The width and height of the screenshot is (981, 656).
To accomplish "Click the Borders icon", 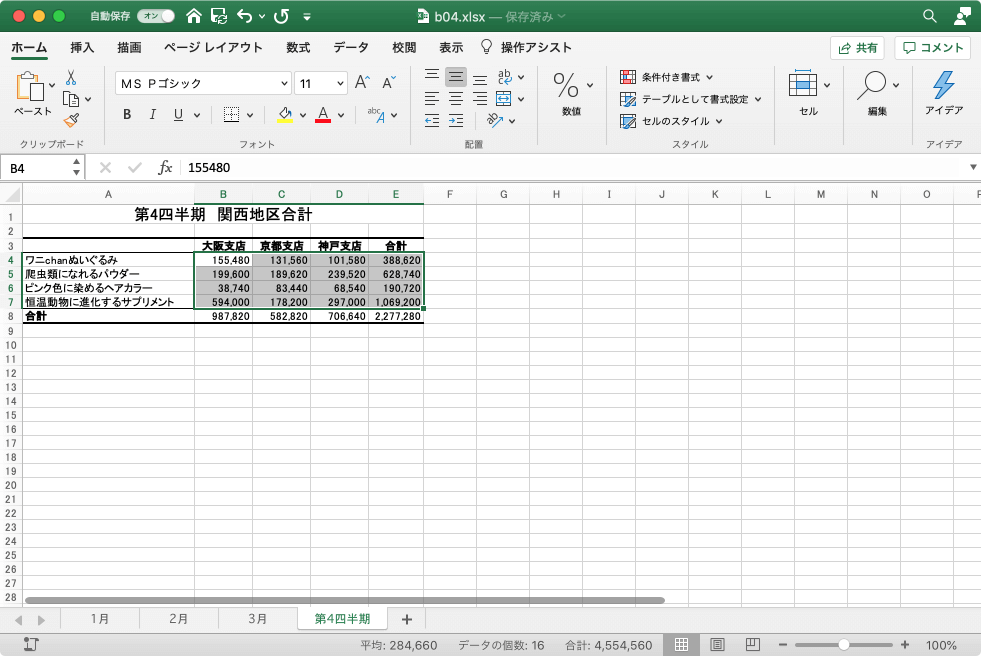I will pyautogui.click(x=231, y=114).
